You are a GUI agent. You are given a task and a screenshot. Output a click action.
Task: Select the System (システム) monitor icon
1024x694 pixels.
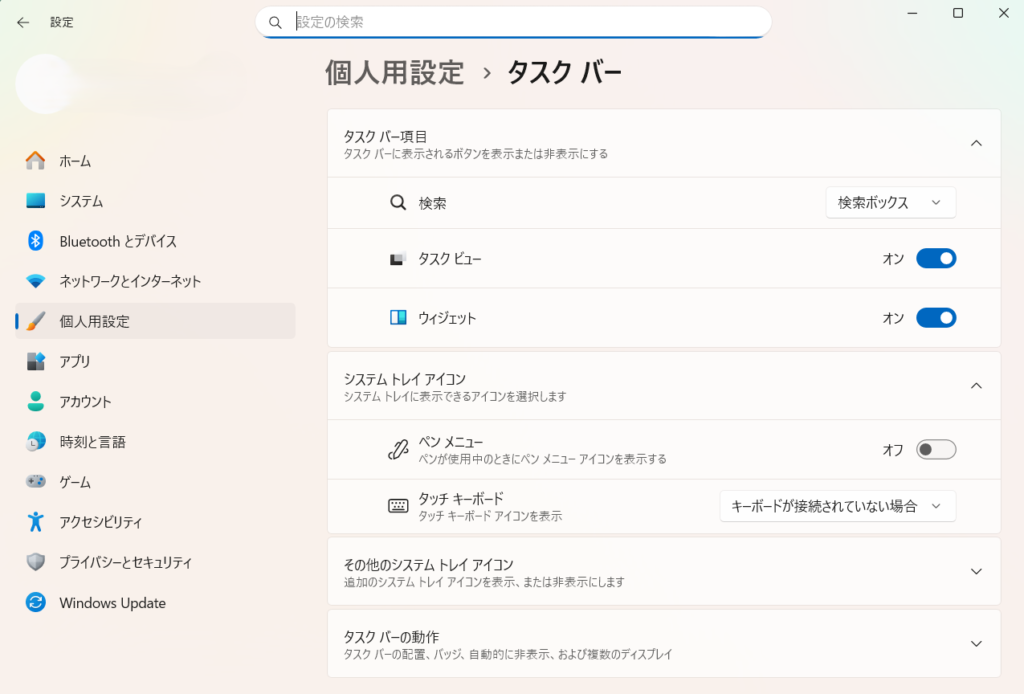36,201
